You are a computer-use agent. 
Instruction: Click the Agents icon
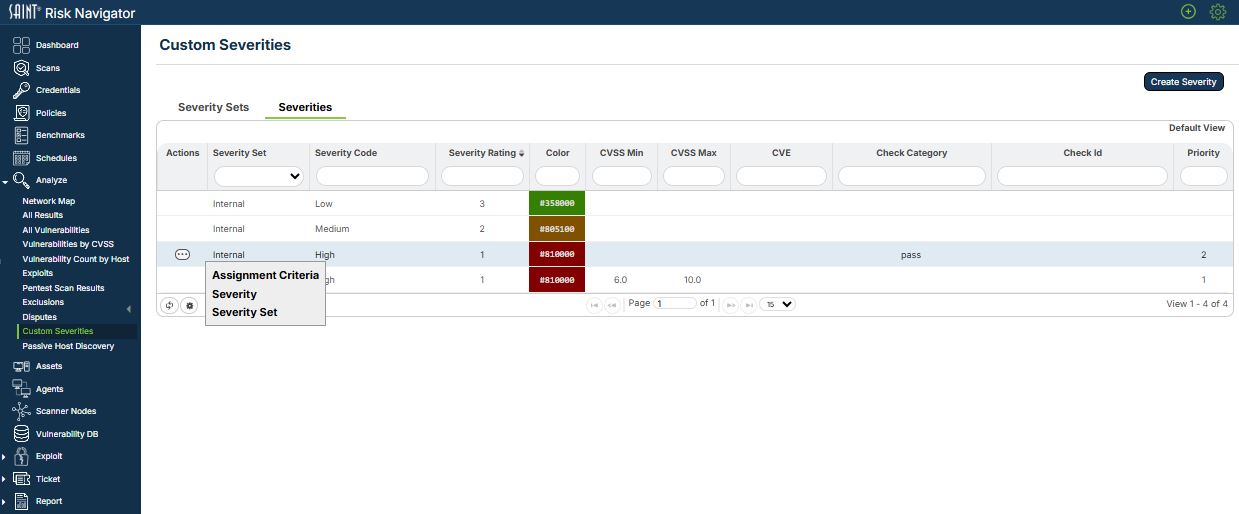coord(21,389)
